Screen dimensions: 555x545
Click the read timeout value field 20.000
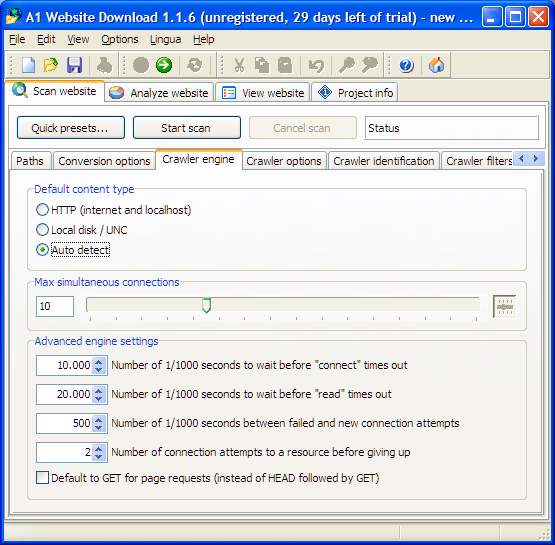click(x=64, y=394)
